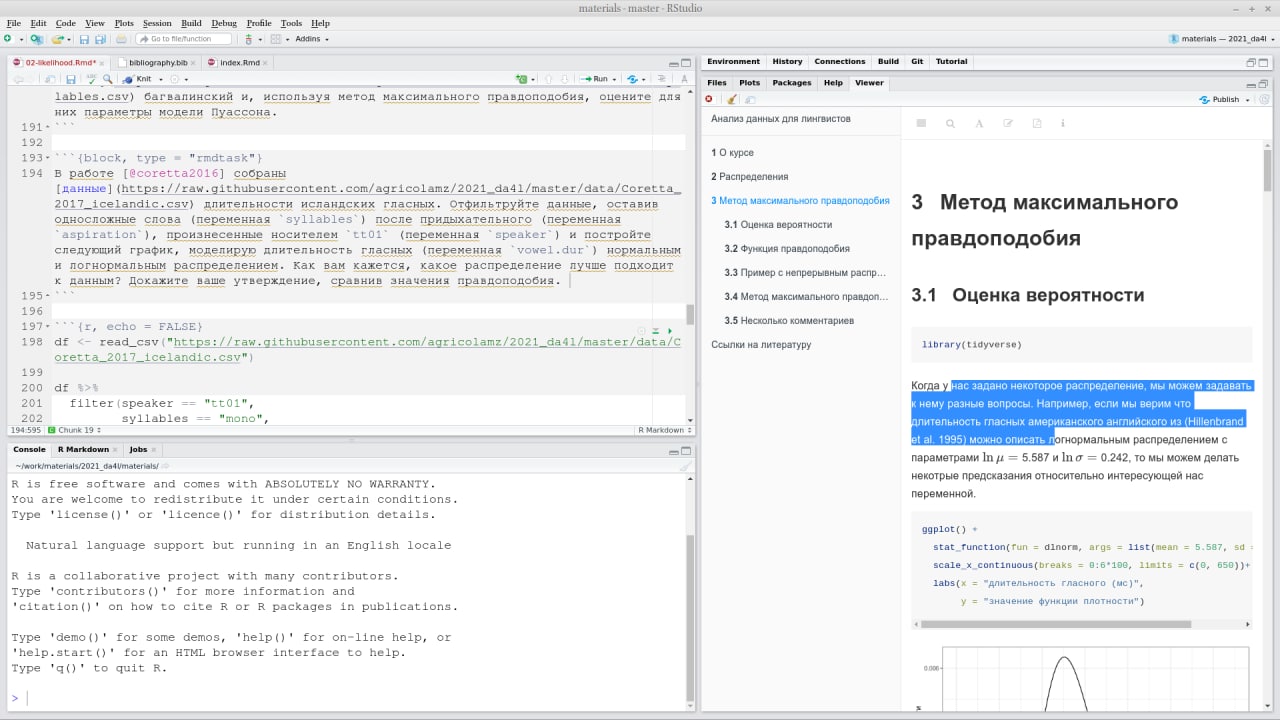Click Run All Chunks Above icon in chunk 19
The width and height of the screenshot is (1280, 720).
click(x=655, y=331)
